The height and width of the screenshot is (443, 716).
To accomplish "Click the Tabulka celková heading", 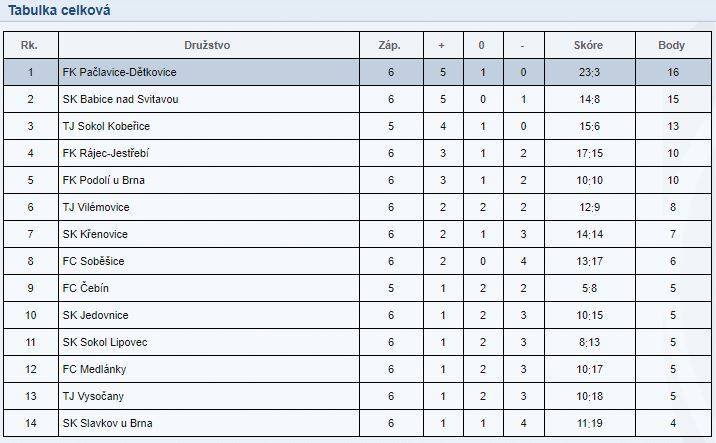I will 59,10.
